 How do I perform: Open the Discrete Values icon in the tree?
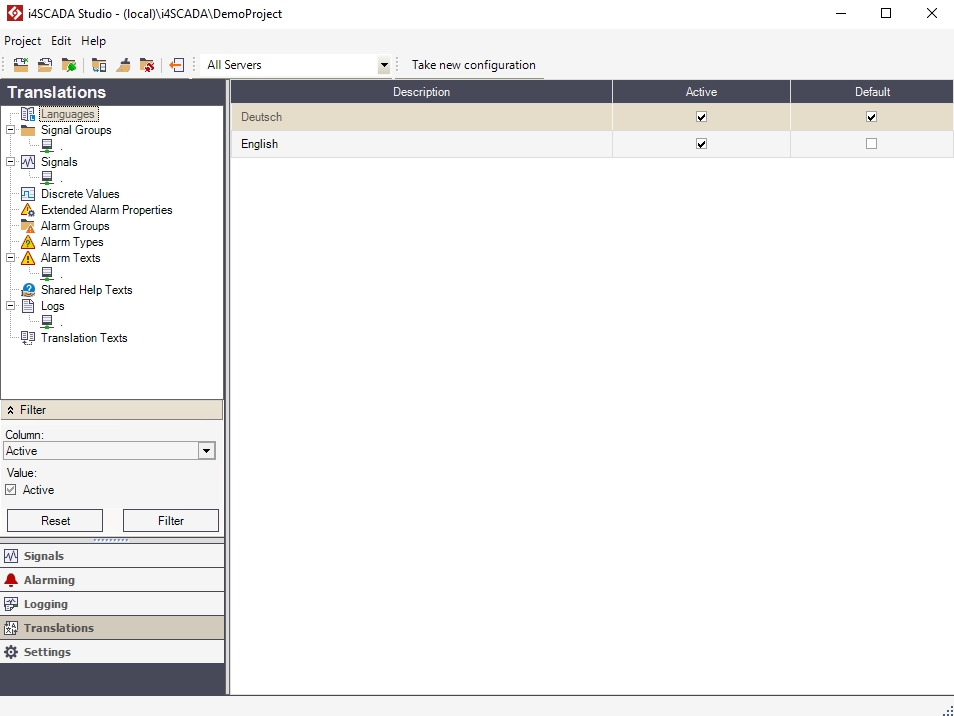tap(28, 193)
